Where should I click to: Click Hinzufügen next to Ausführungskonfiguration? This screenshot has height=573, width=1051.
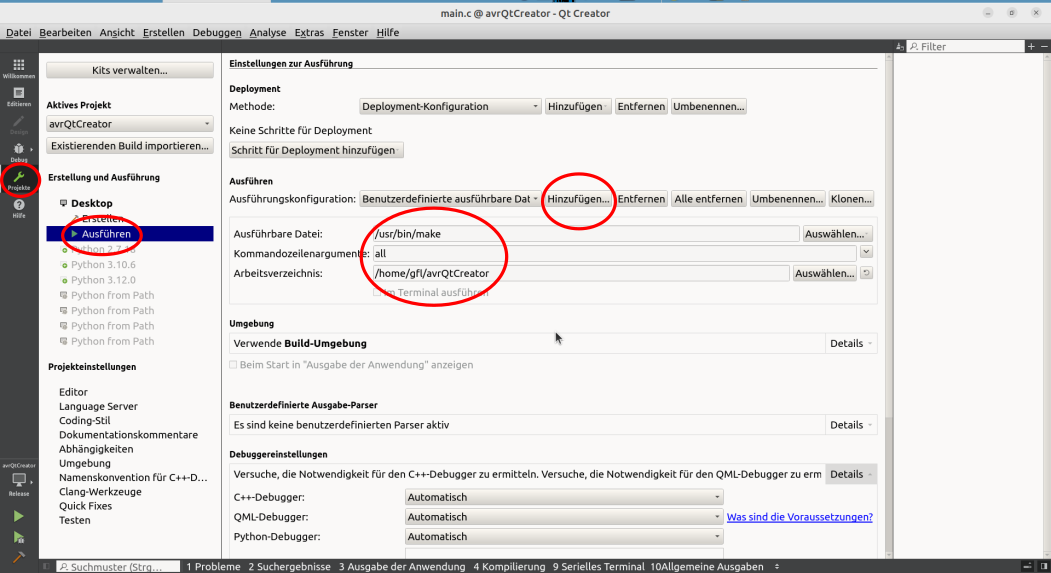[578, 199]
